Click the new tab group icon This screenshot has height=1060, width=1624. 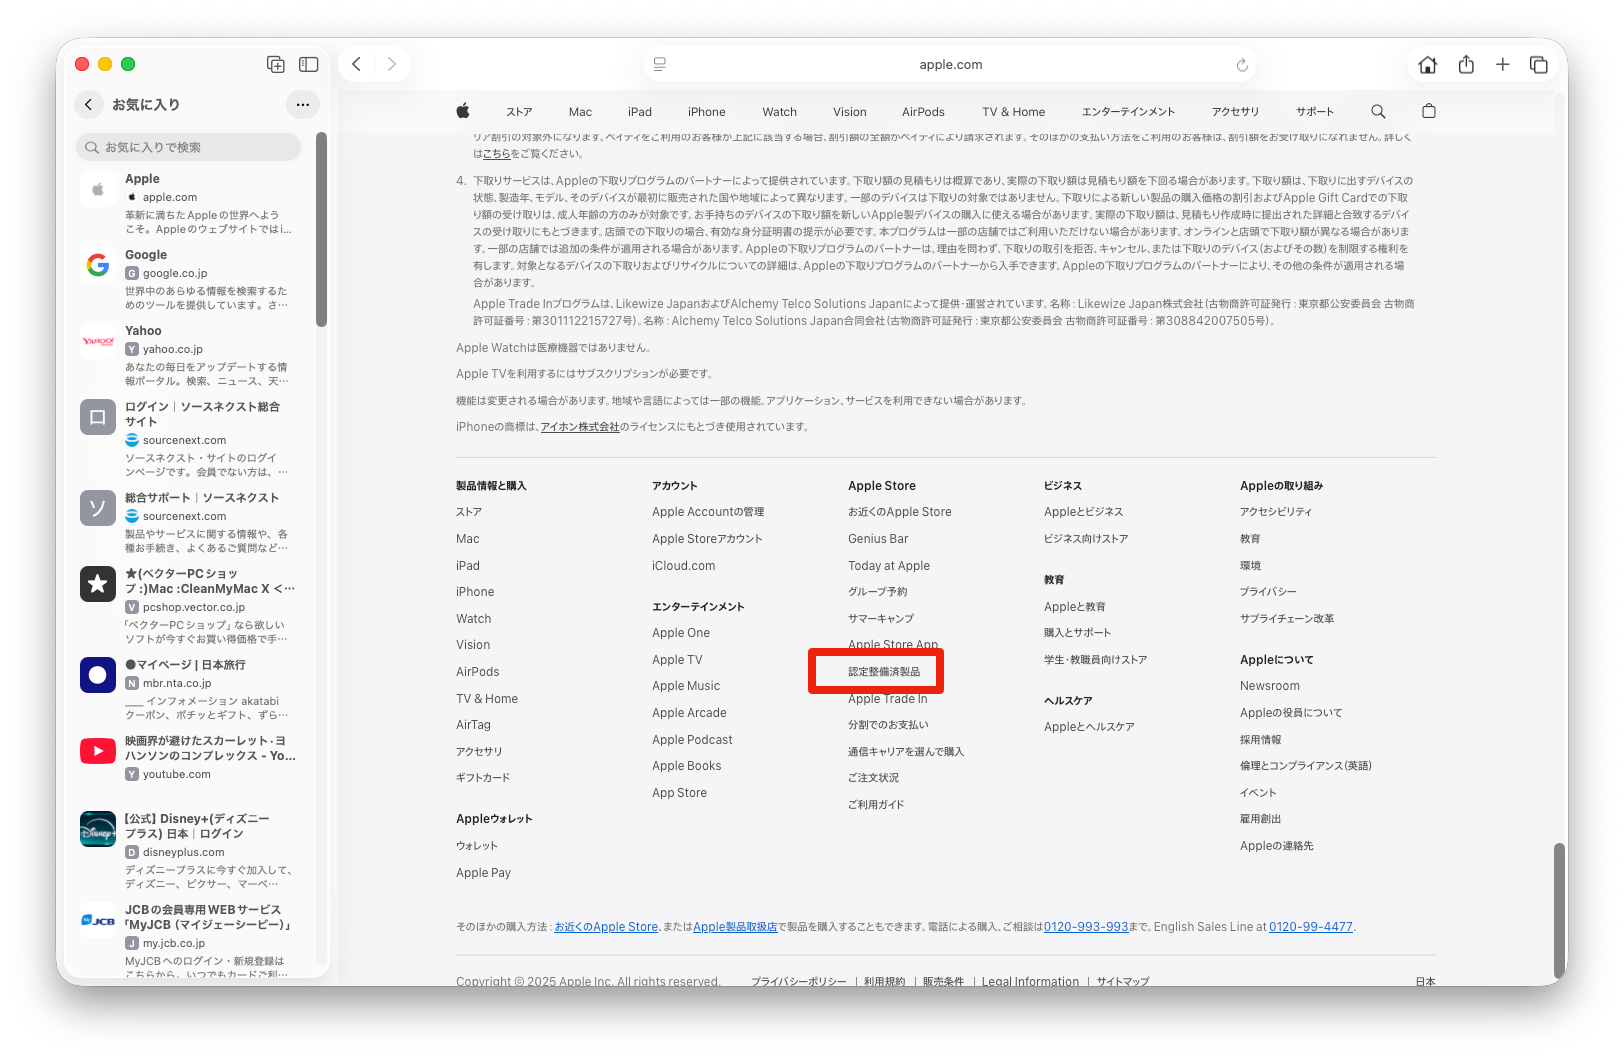click(x=276, y=64)
